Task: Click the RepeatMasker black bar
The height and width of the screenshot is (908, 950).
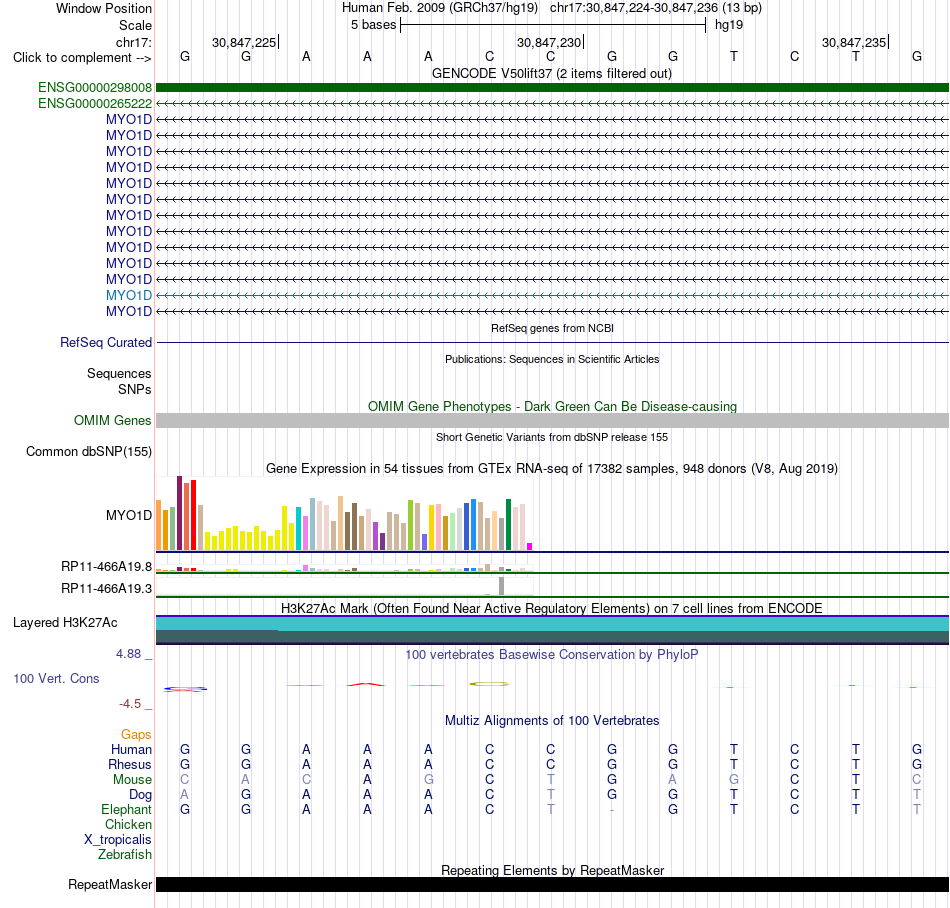Action: [552, 884]
